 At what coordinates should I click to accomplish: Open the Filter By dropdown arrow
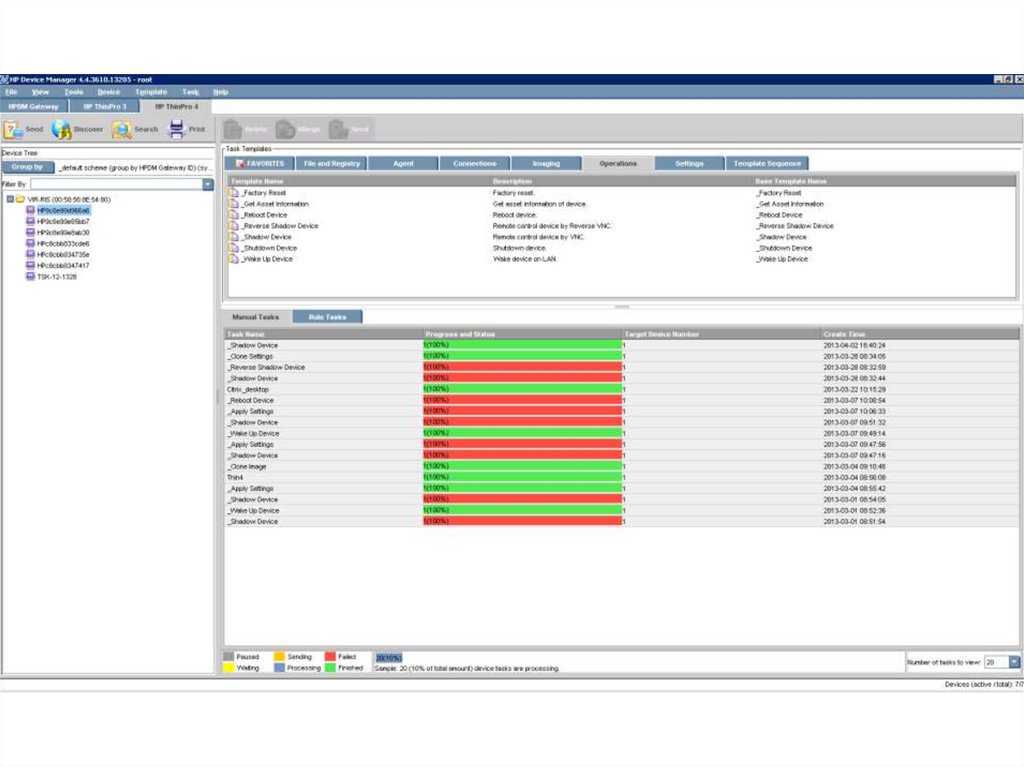point(208,184)
